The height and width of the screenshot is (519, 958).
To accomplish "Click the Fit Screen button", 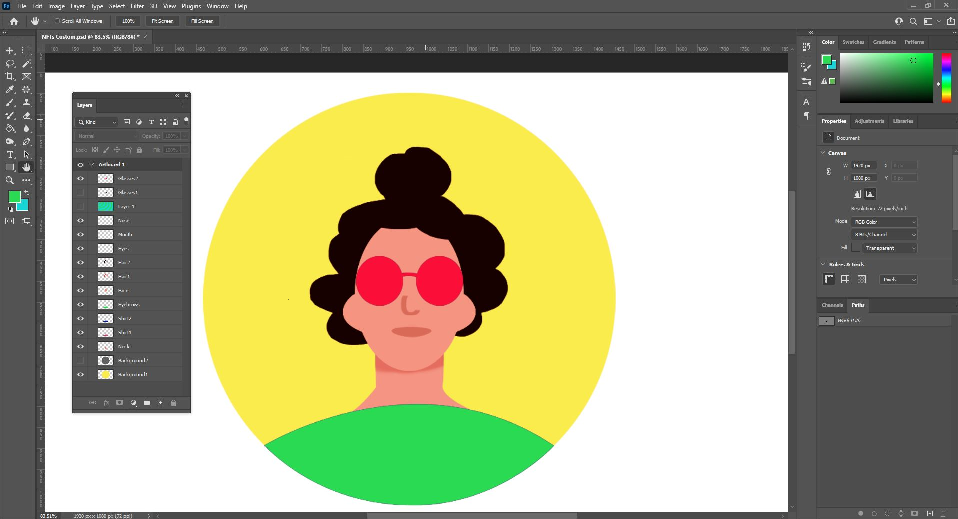I will point(162,21).
